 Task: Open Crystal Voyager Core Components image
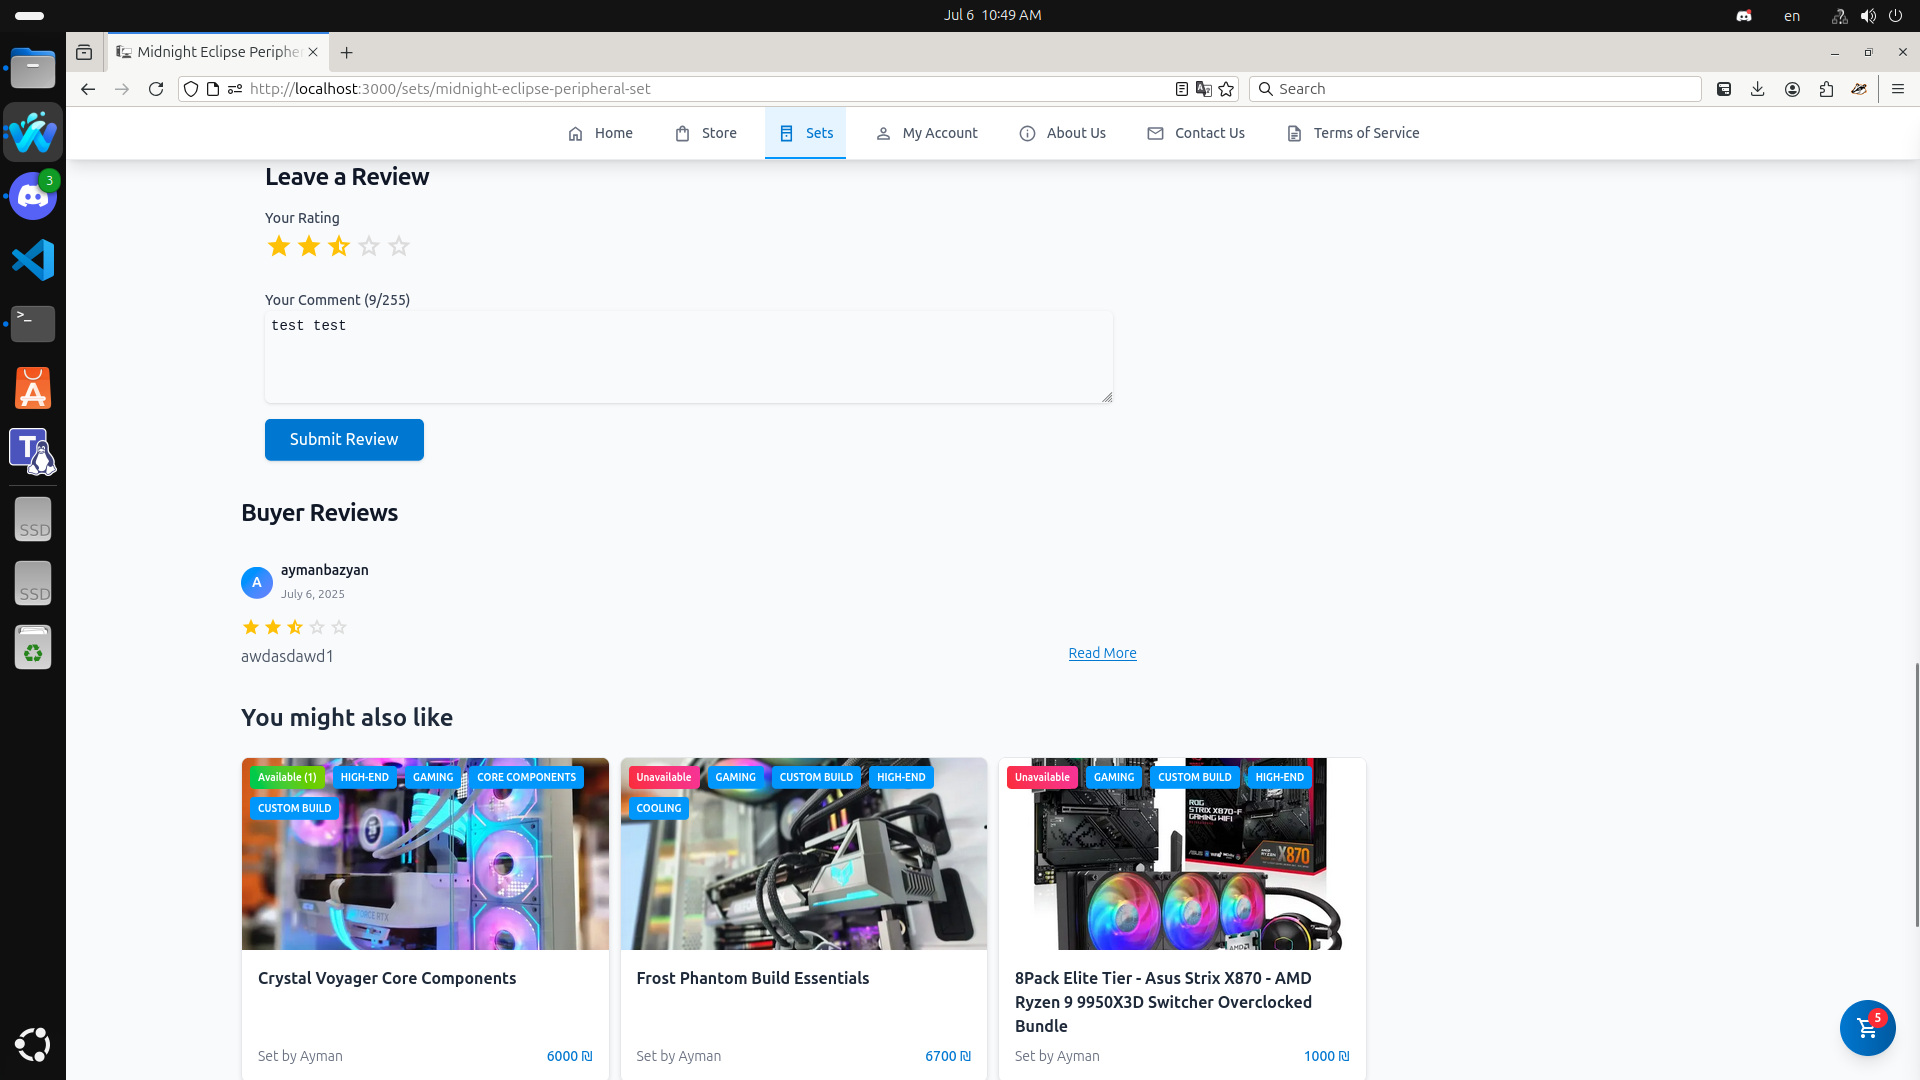[x=425, y=854]
